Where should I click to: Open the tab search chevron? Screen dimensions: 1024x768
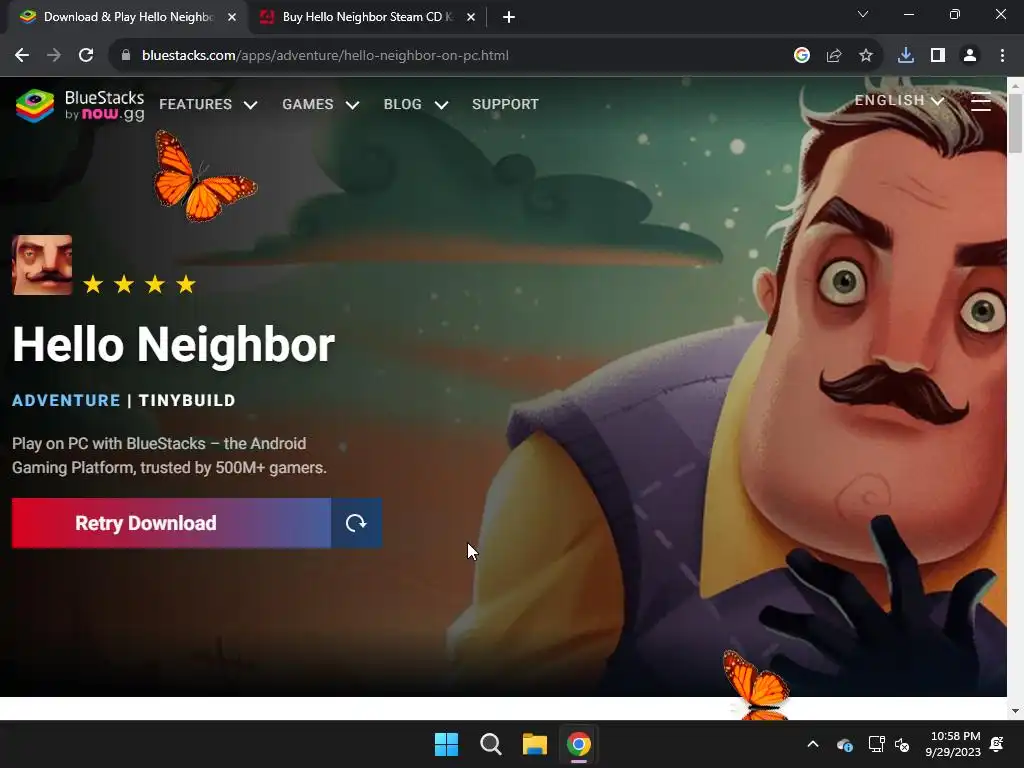[863, 14]
